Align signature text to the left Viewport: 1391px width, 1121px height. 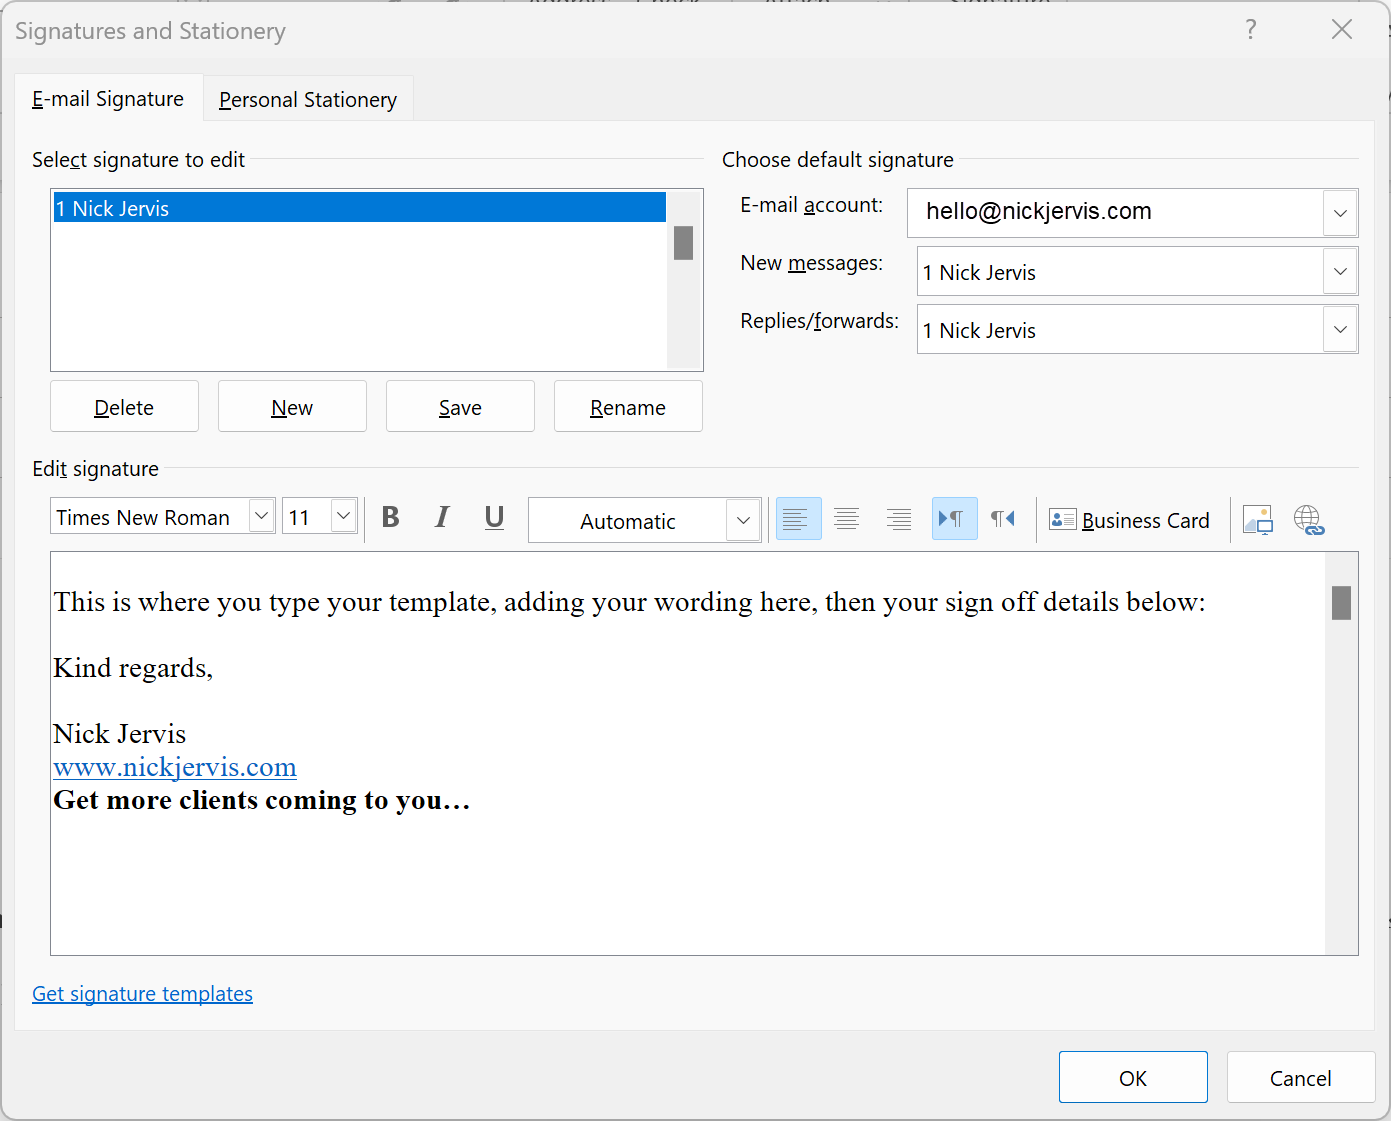pos(797,518)
